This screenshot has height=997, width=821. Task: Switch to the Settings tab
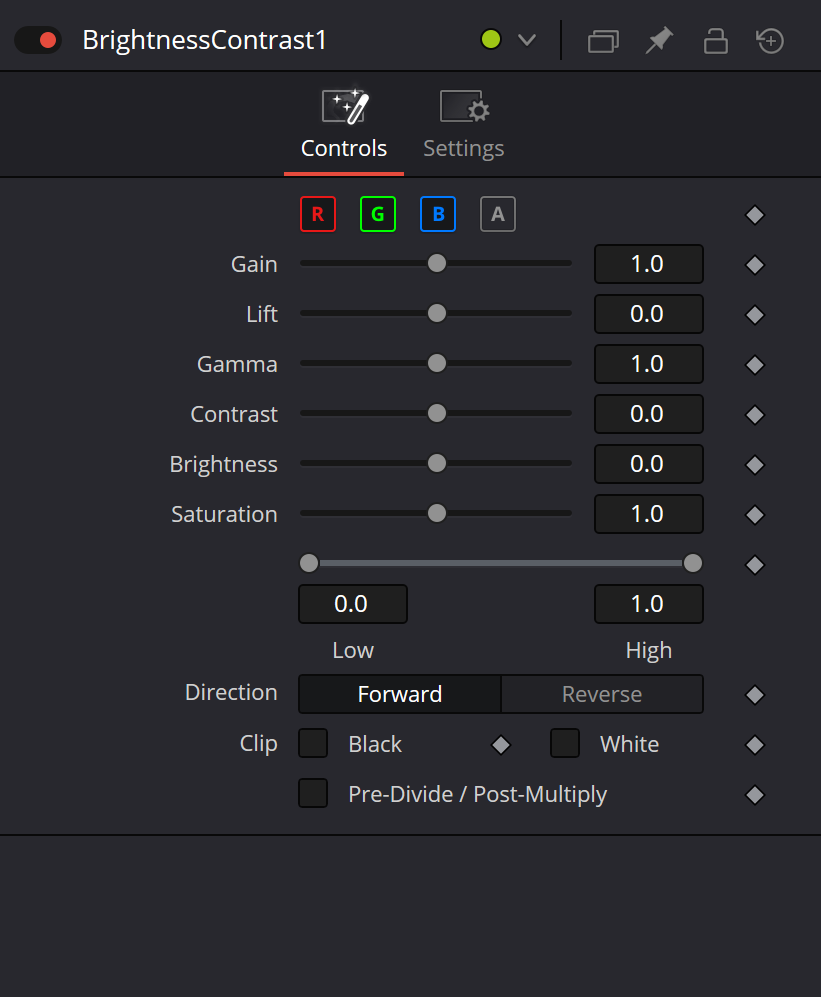click(x=464, y=126)
